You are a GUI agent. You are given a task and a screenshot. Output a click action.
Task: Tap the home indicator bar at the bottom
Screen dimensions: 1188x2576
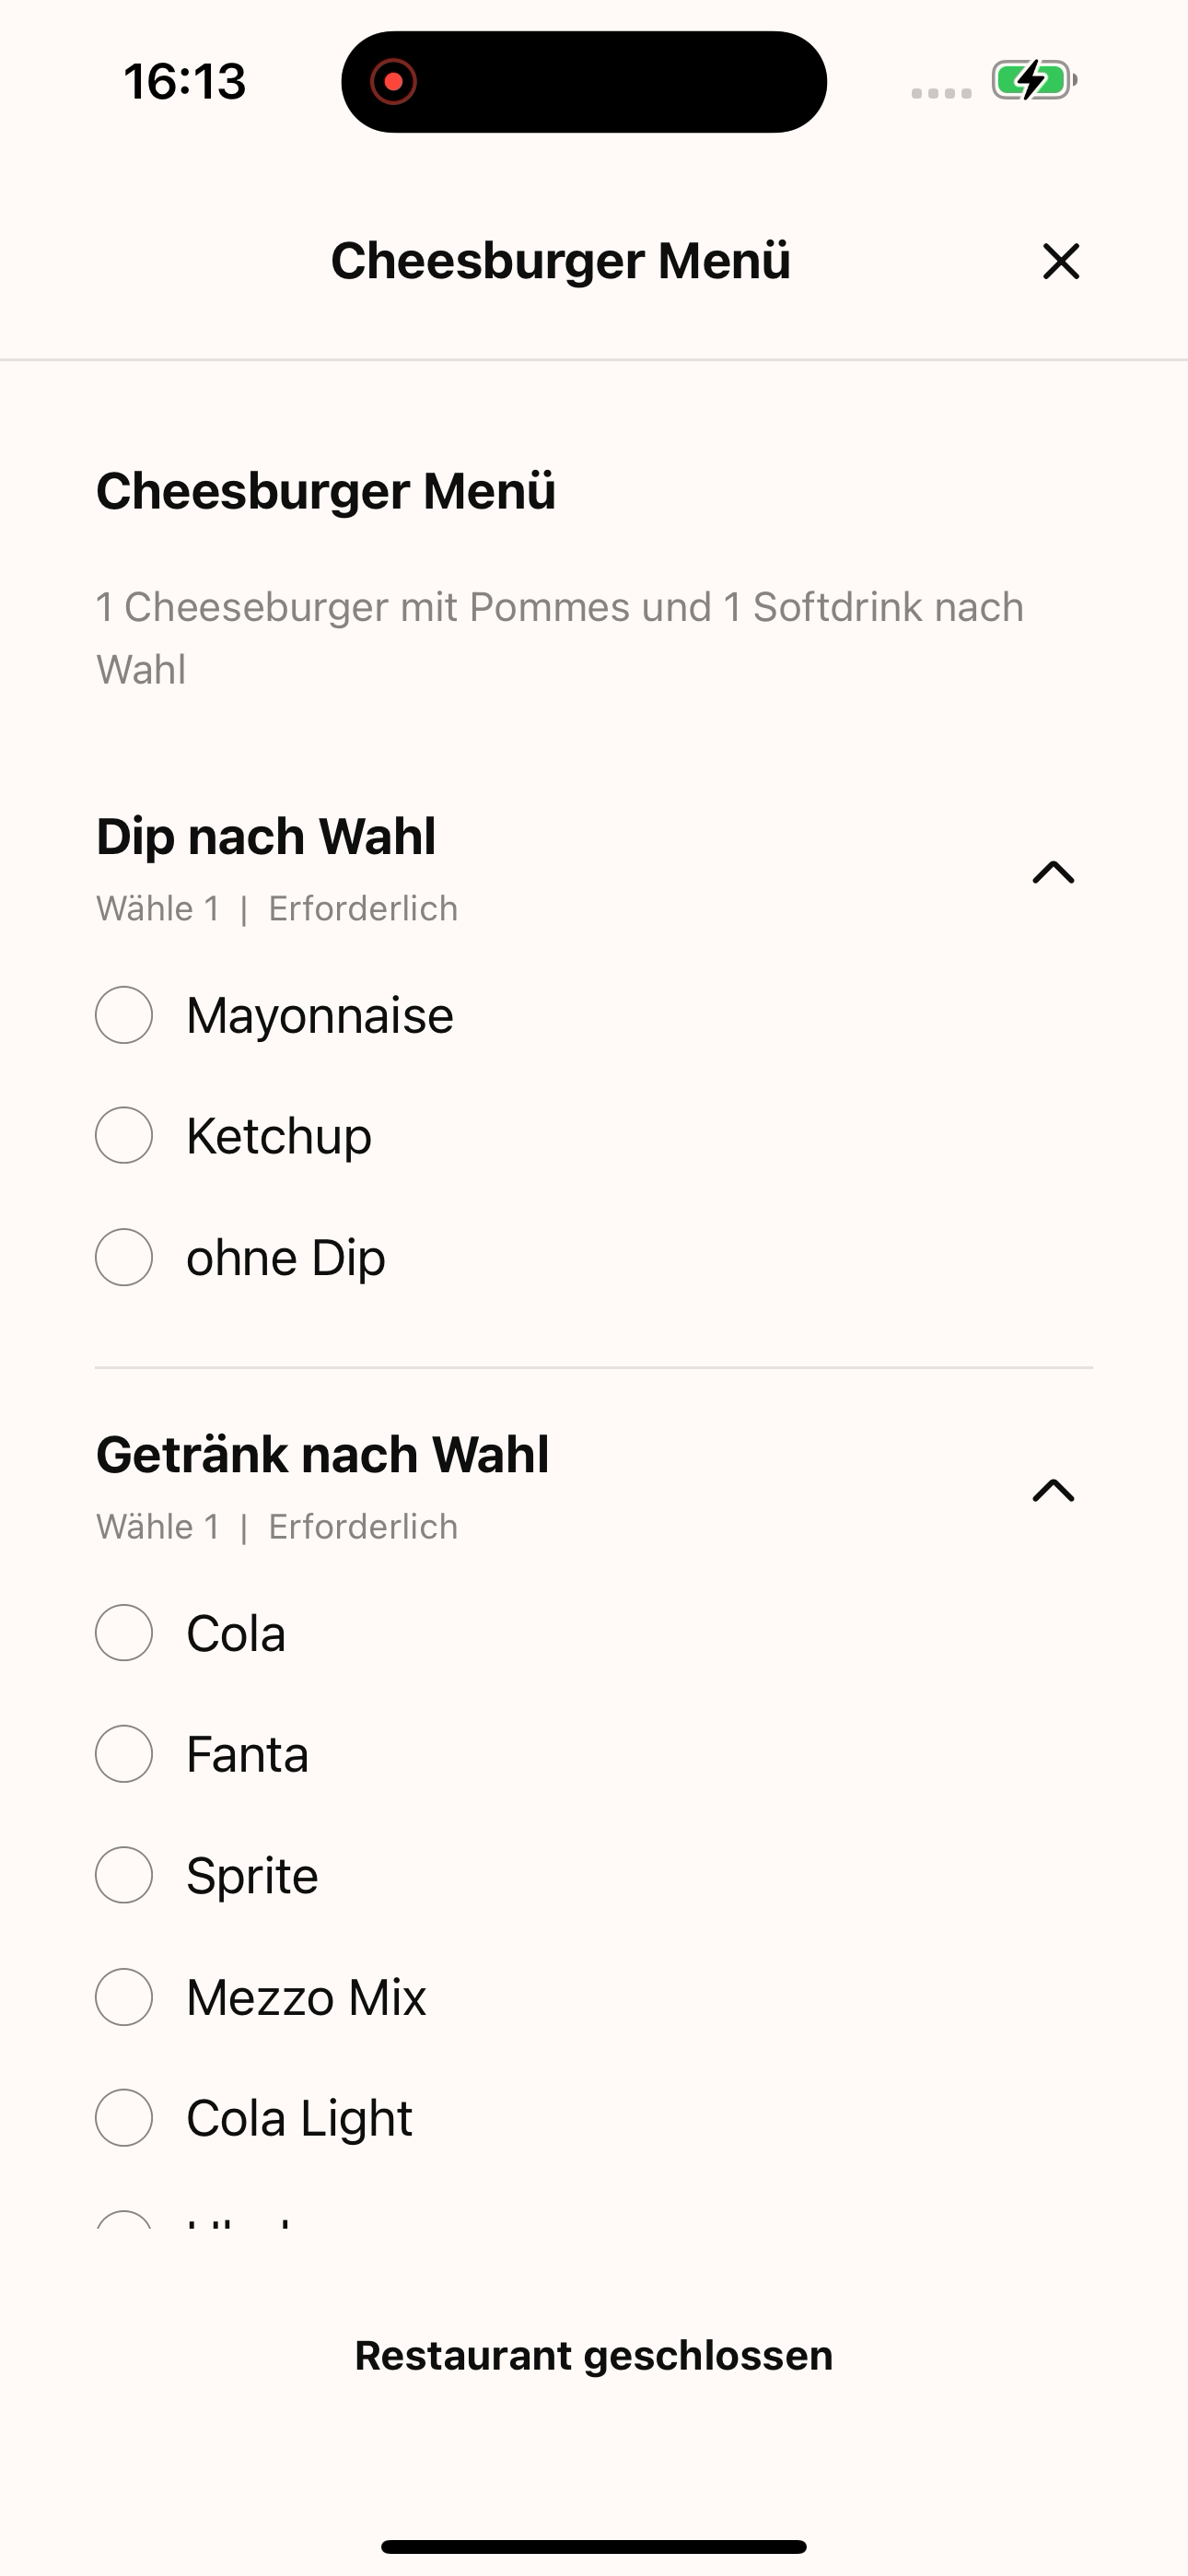point(594,2546)
